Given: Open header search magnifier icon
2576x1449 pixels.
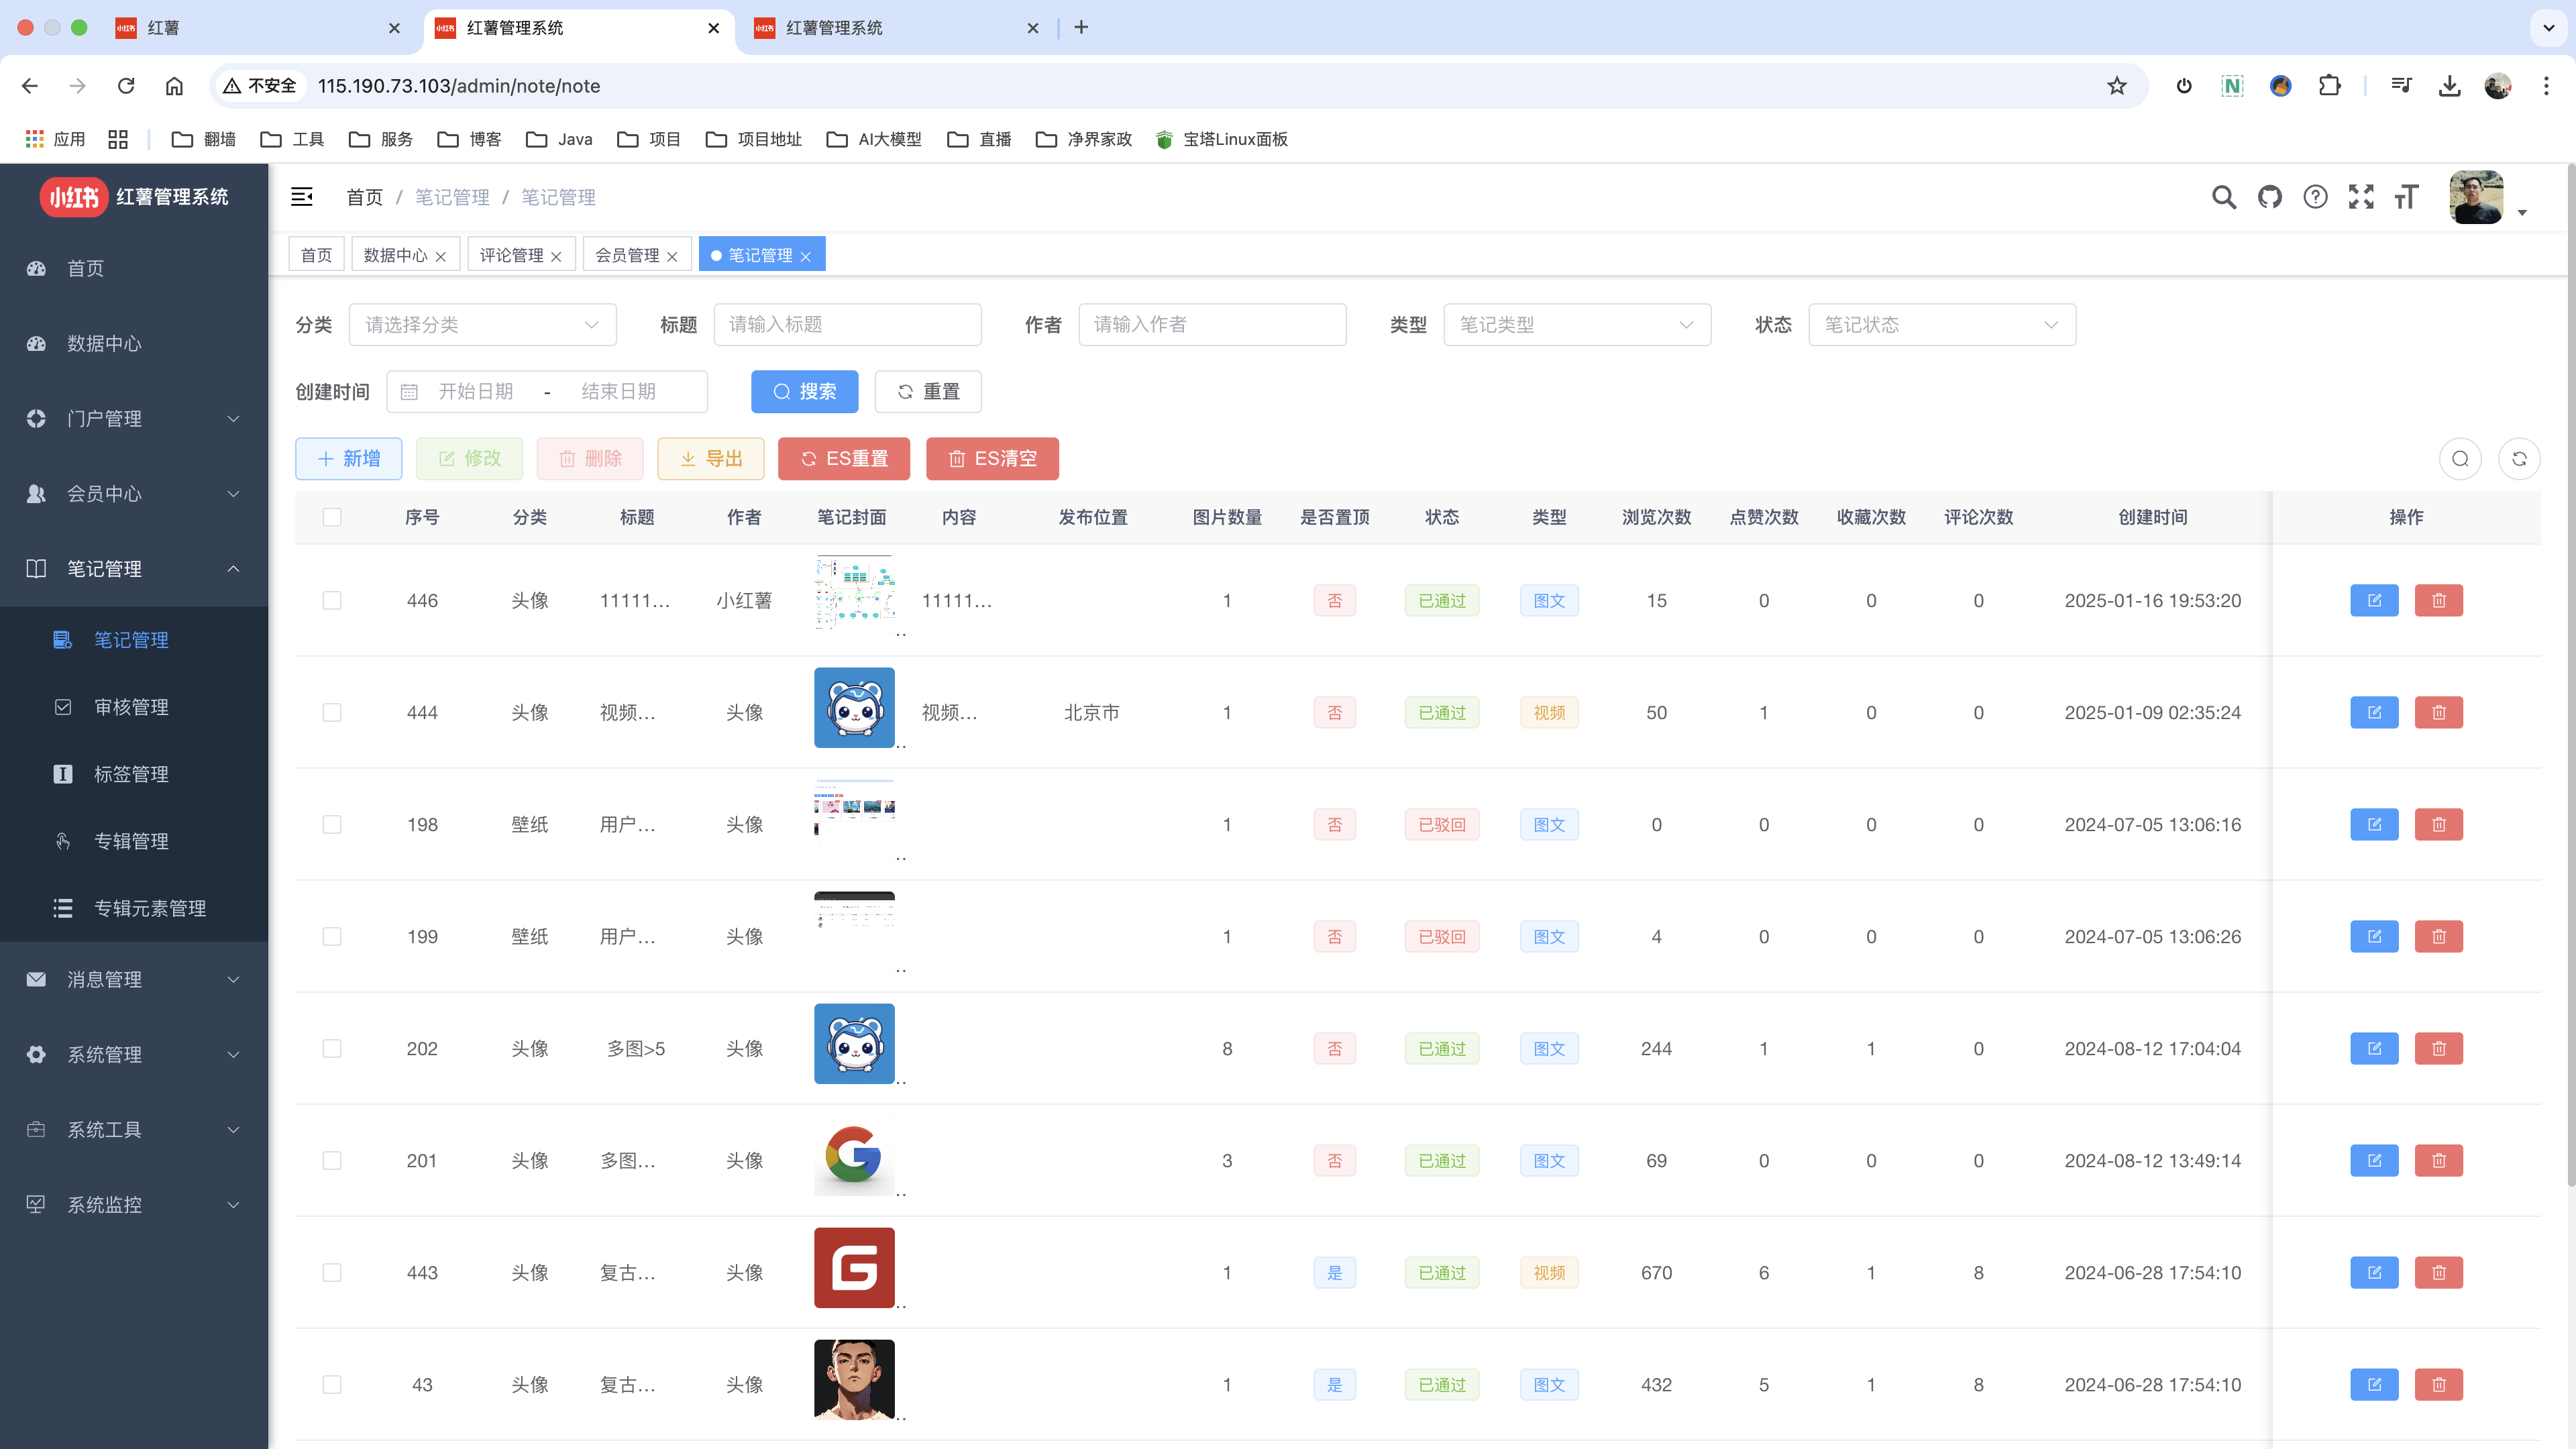Looking at the screenshot, I should [2223, 197].
